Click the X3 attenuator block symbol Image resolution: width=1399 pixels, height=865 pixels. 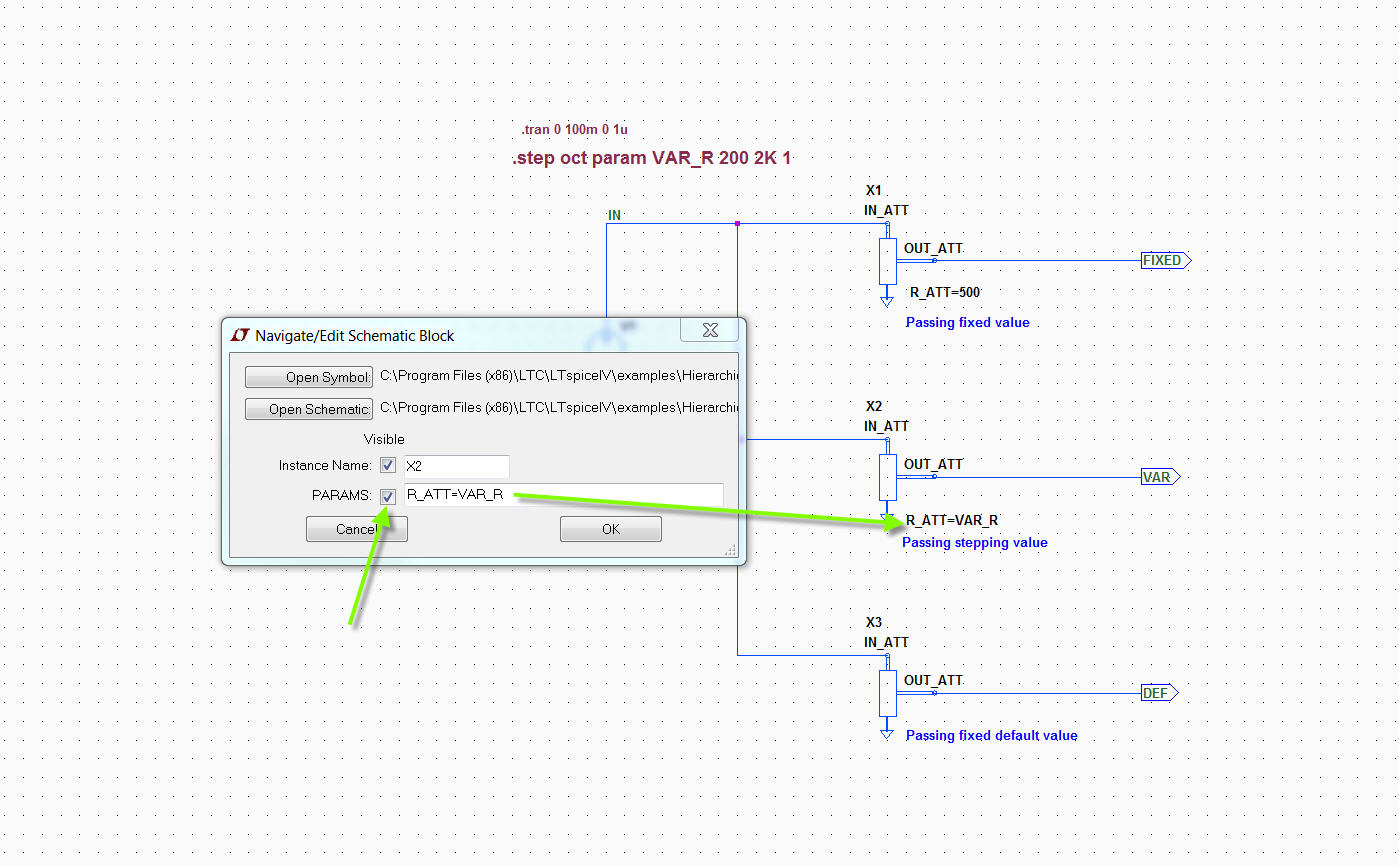pos(886,693)
